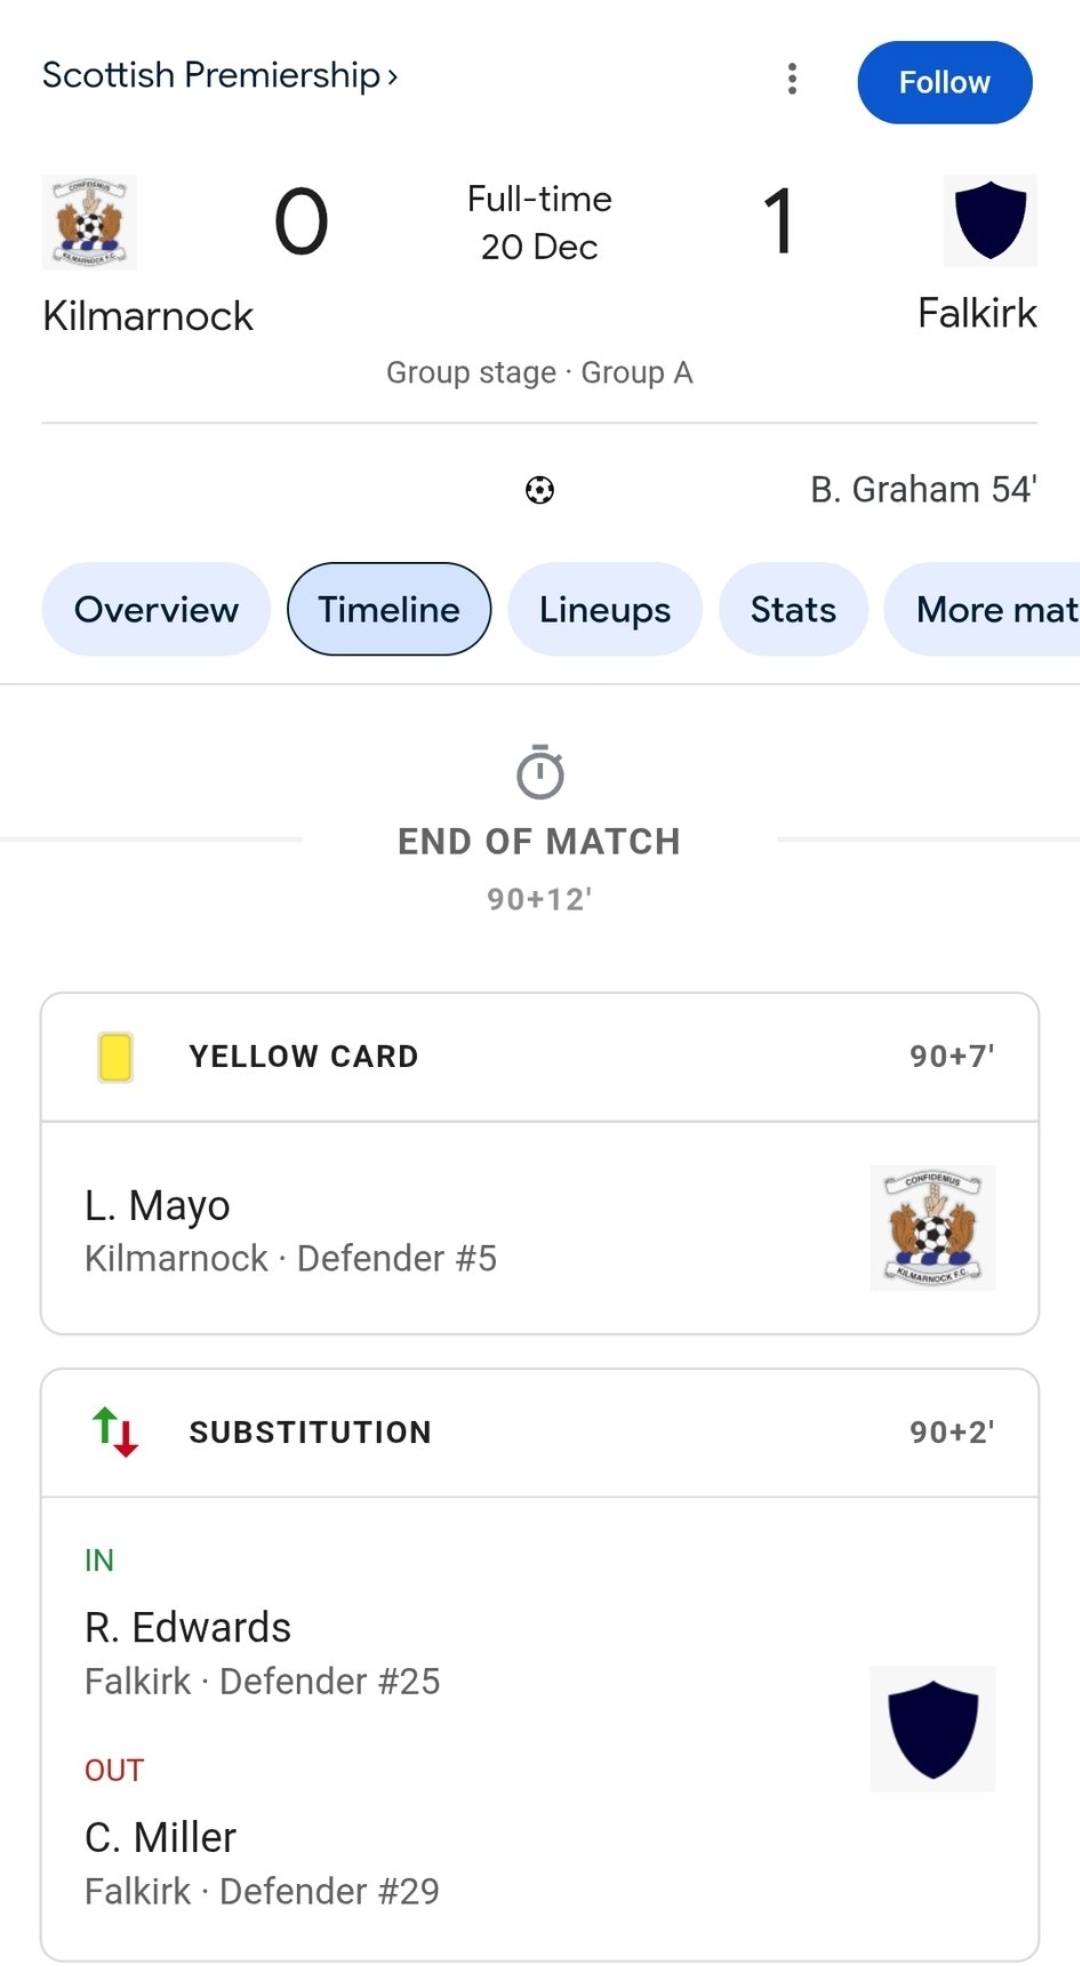Tap C. Miller substituted-out player
This screenshot has height=1967, width=1080.
(x=161, y=1838)
